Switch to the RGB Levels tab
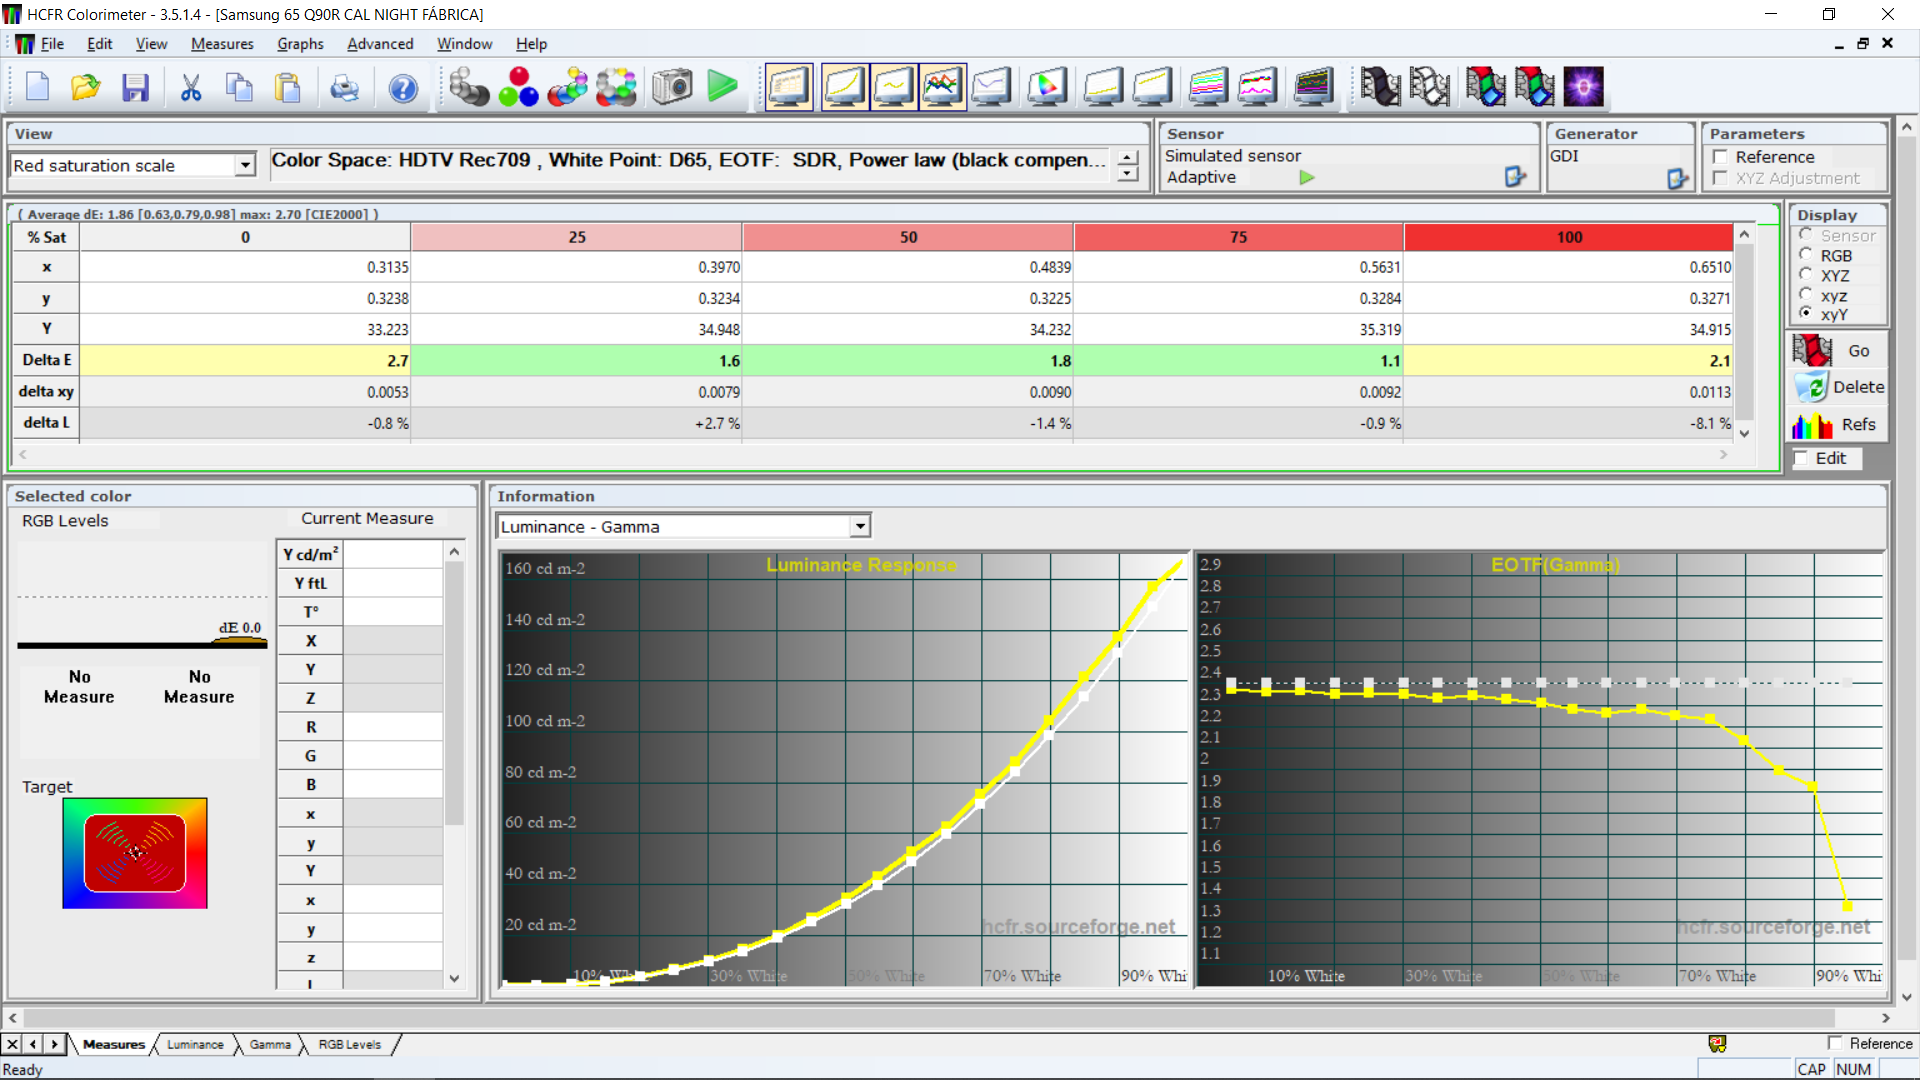Viewport: 1920px width, 1080px height. 349,1044
